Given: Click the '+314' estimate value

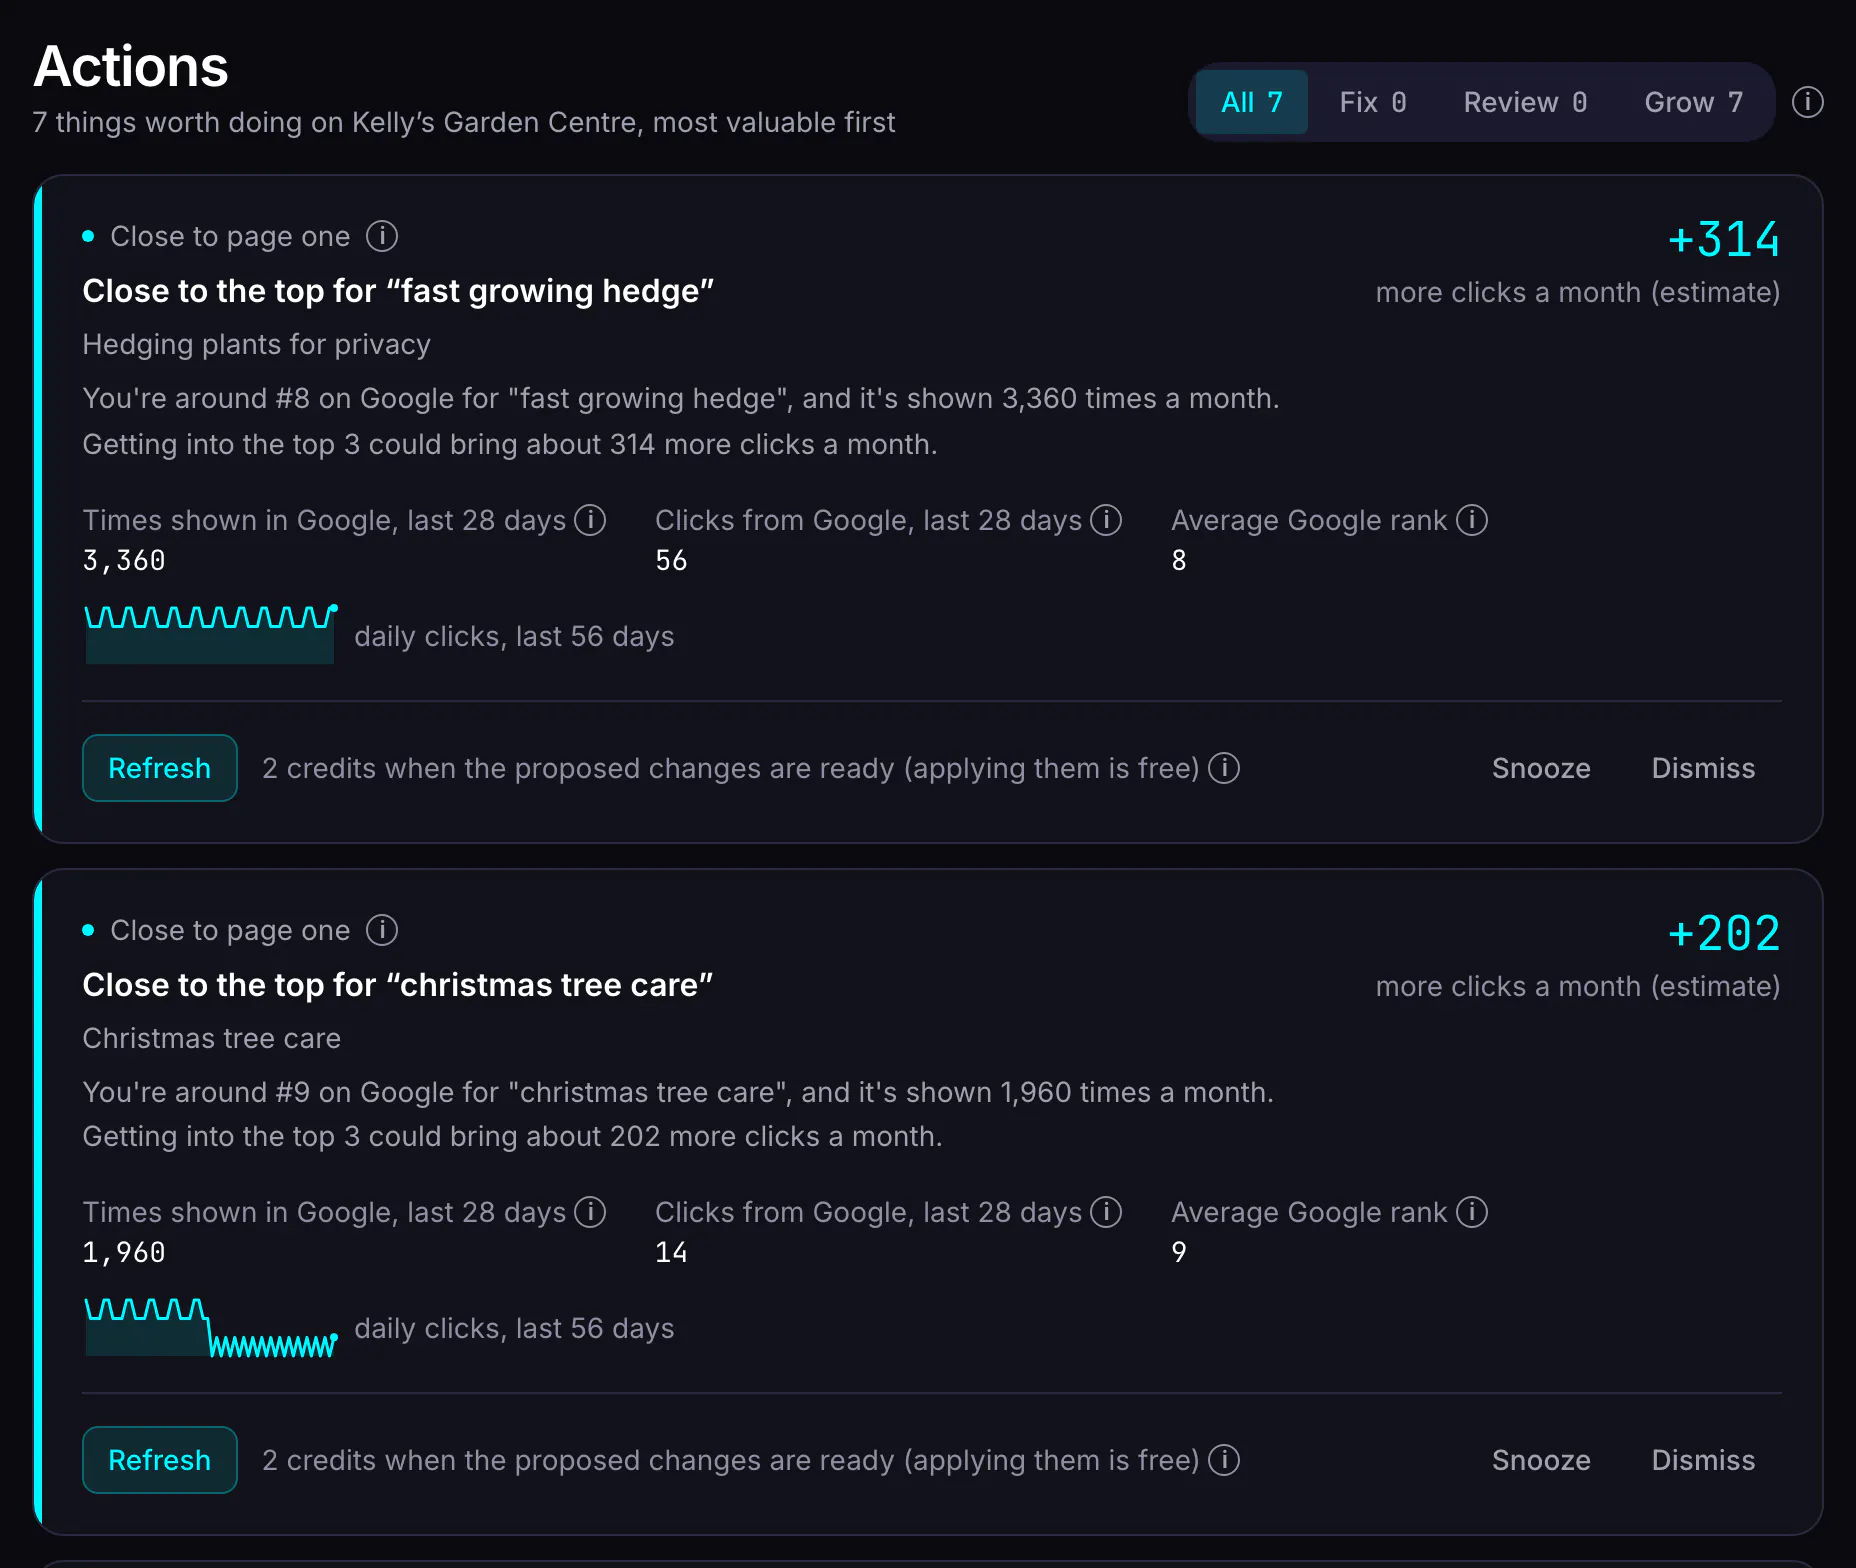Looking at the screenshot, I should click(1724, 240).
